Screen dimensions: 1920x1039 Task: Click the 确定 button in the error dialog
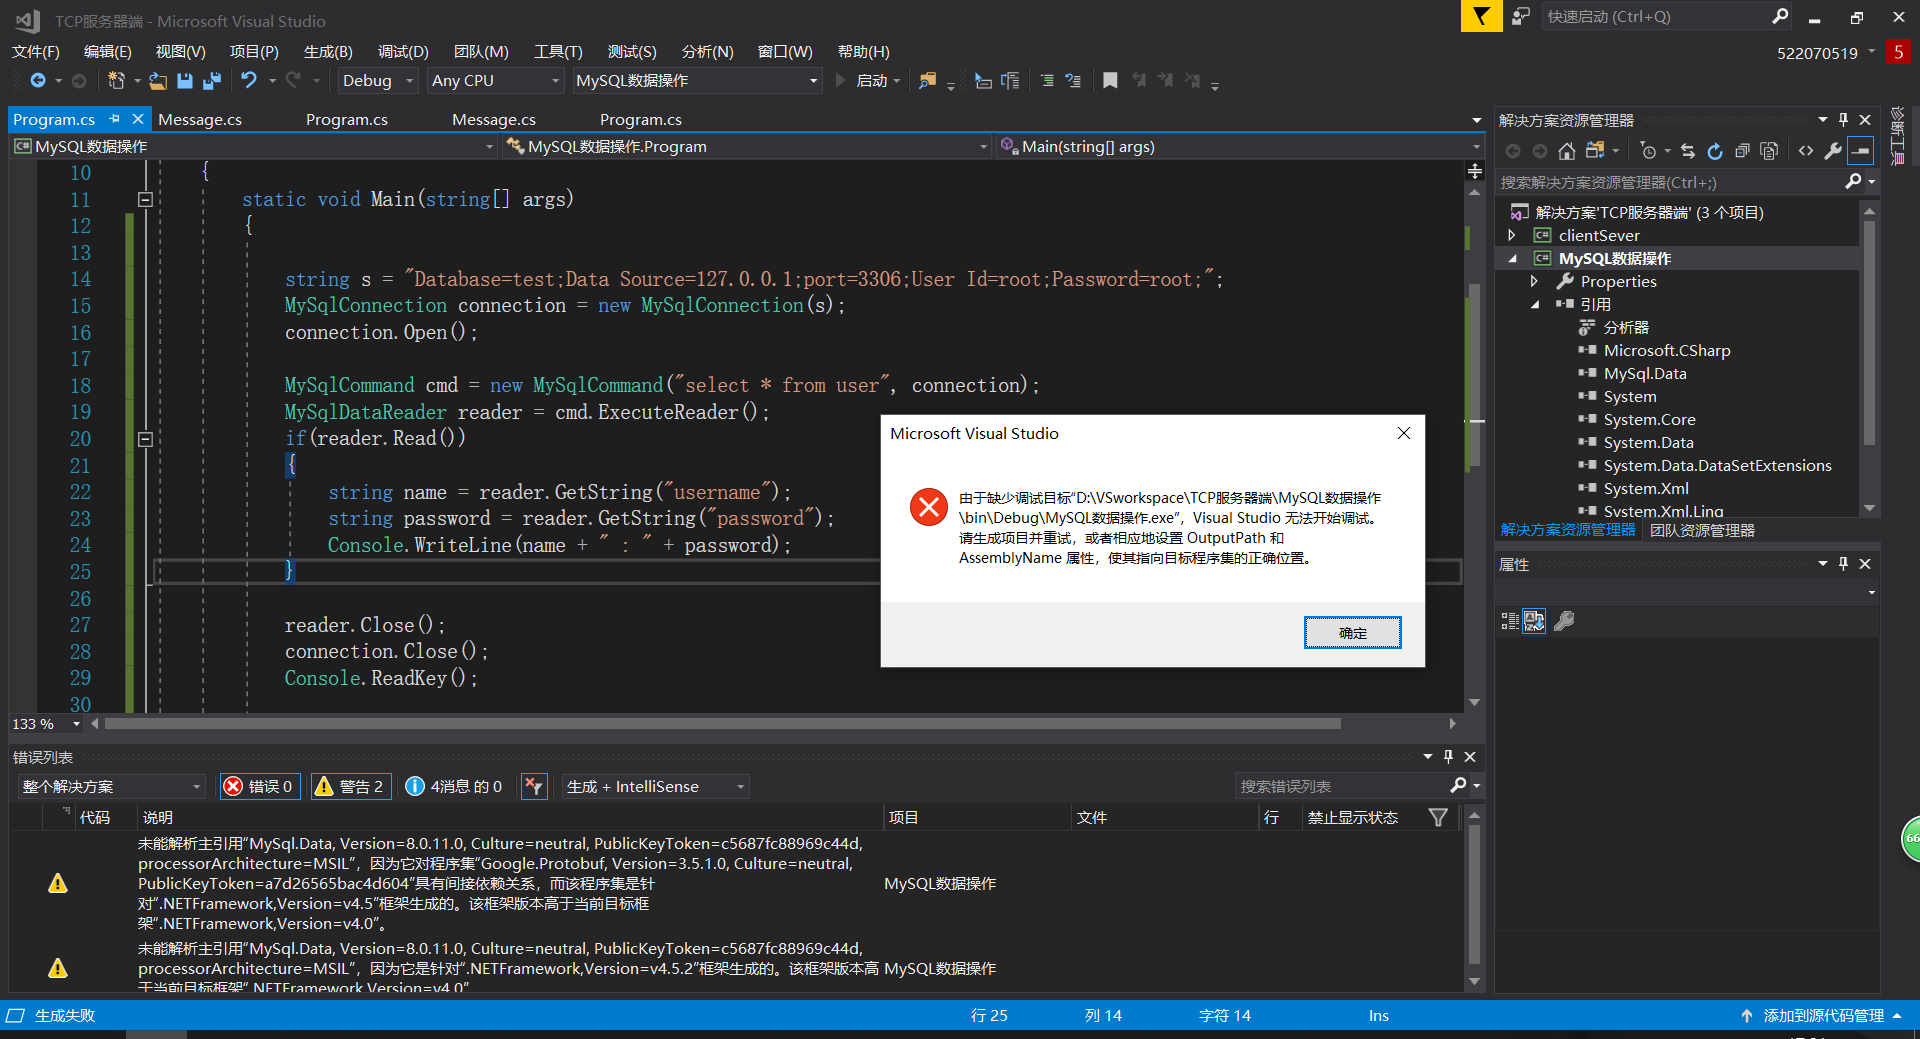pos(1352,633)
